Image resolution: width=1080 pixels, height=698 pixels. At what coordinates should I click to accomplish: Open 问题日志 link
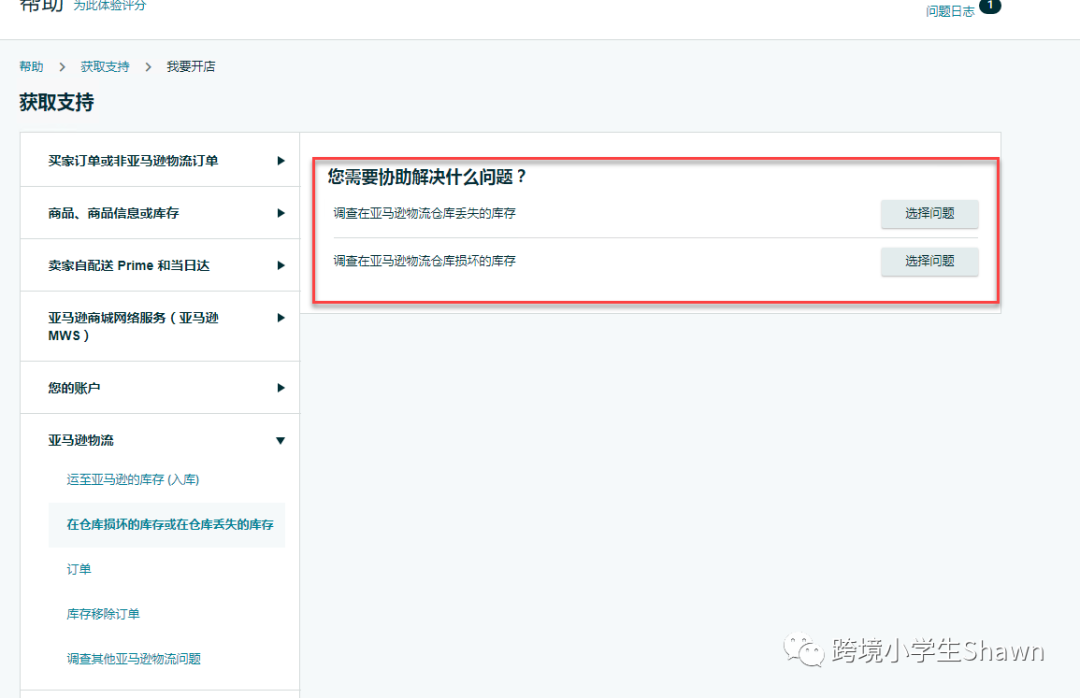(950, 11)
